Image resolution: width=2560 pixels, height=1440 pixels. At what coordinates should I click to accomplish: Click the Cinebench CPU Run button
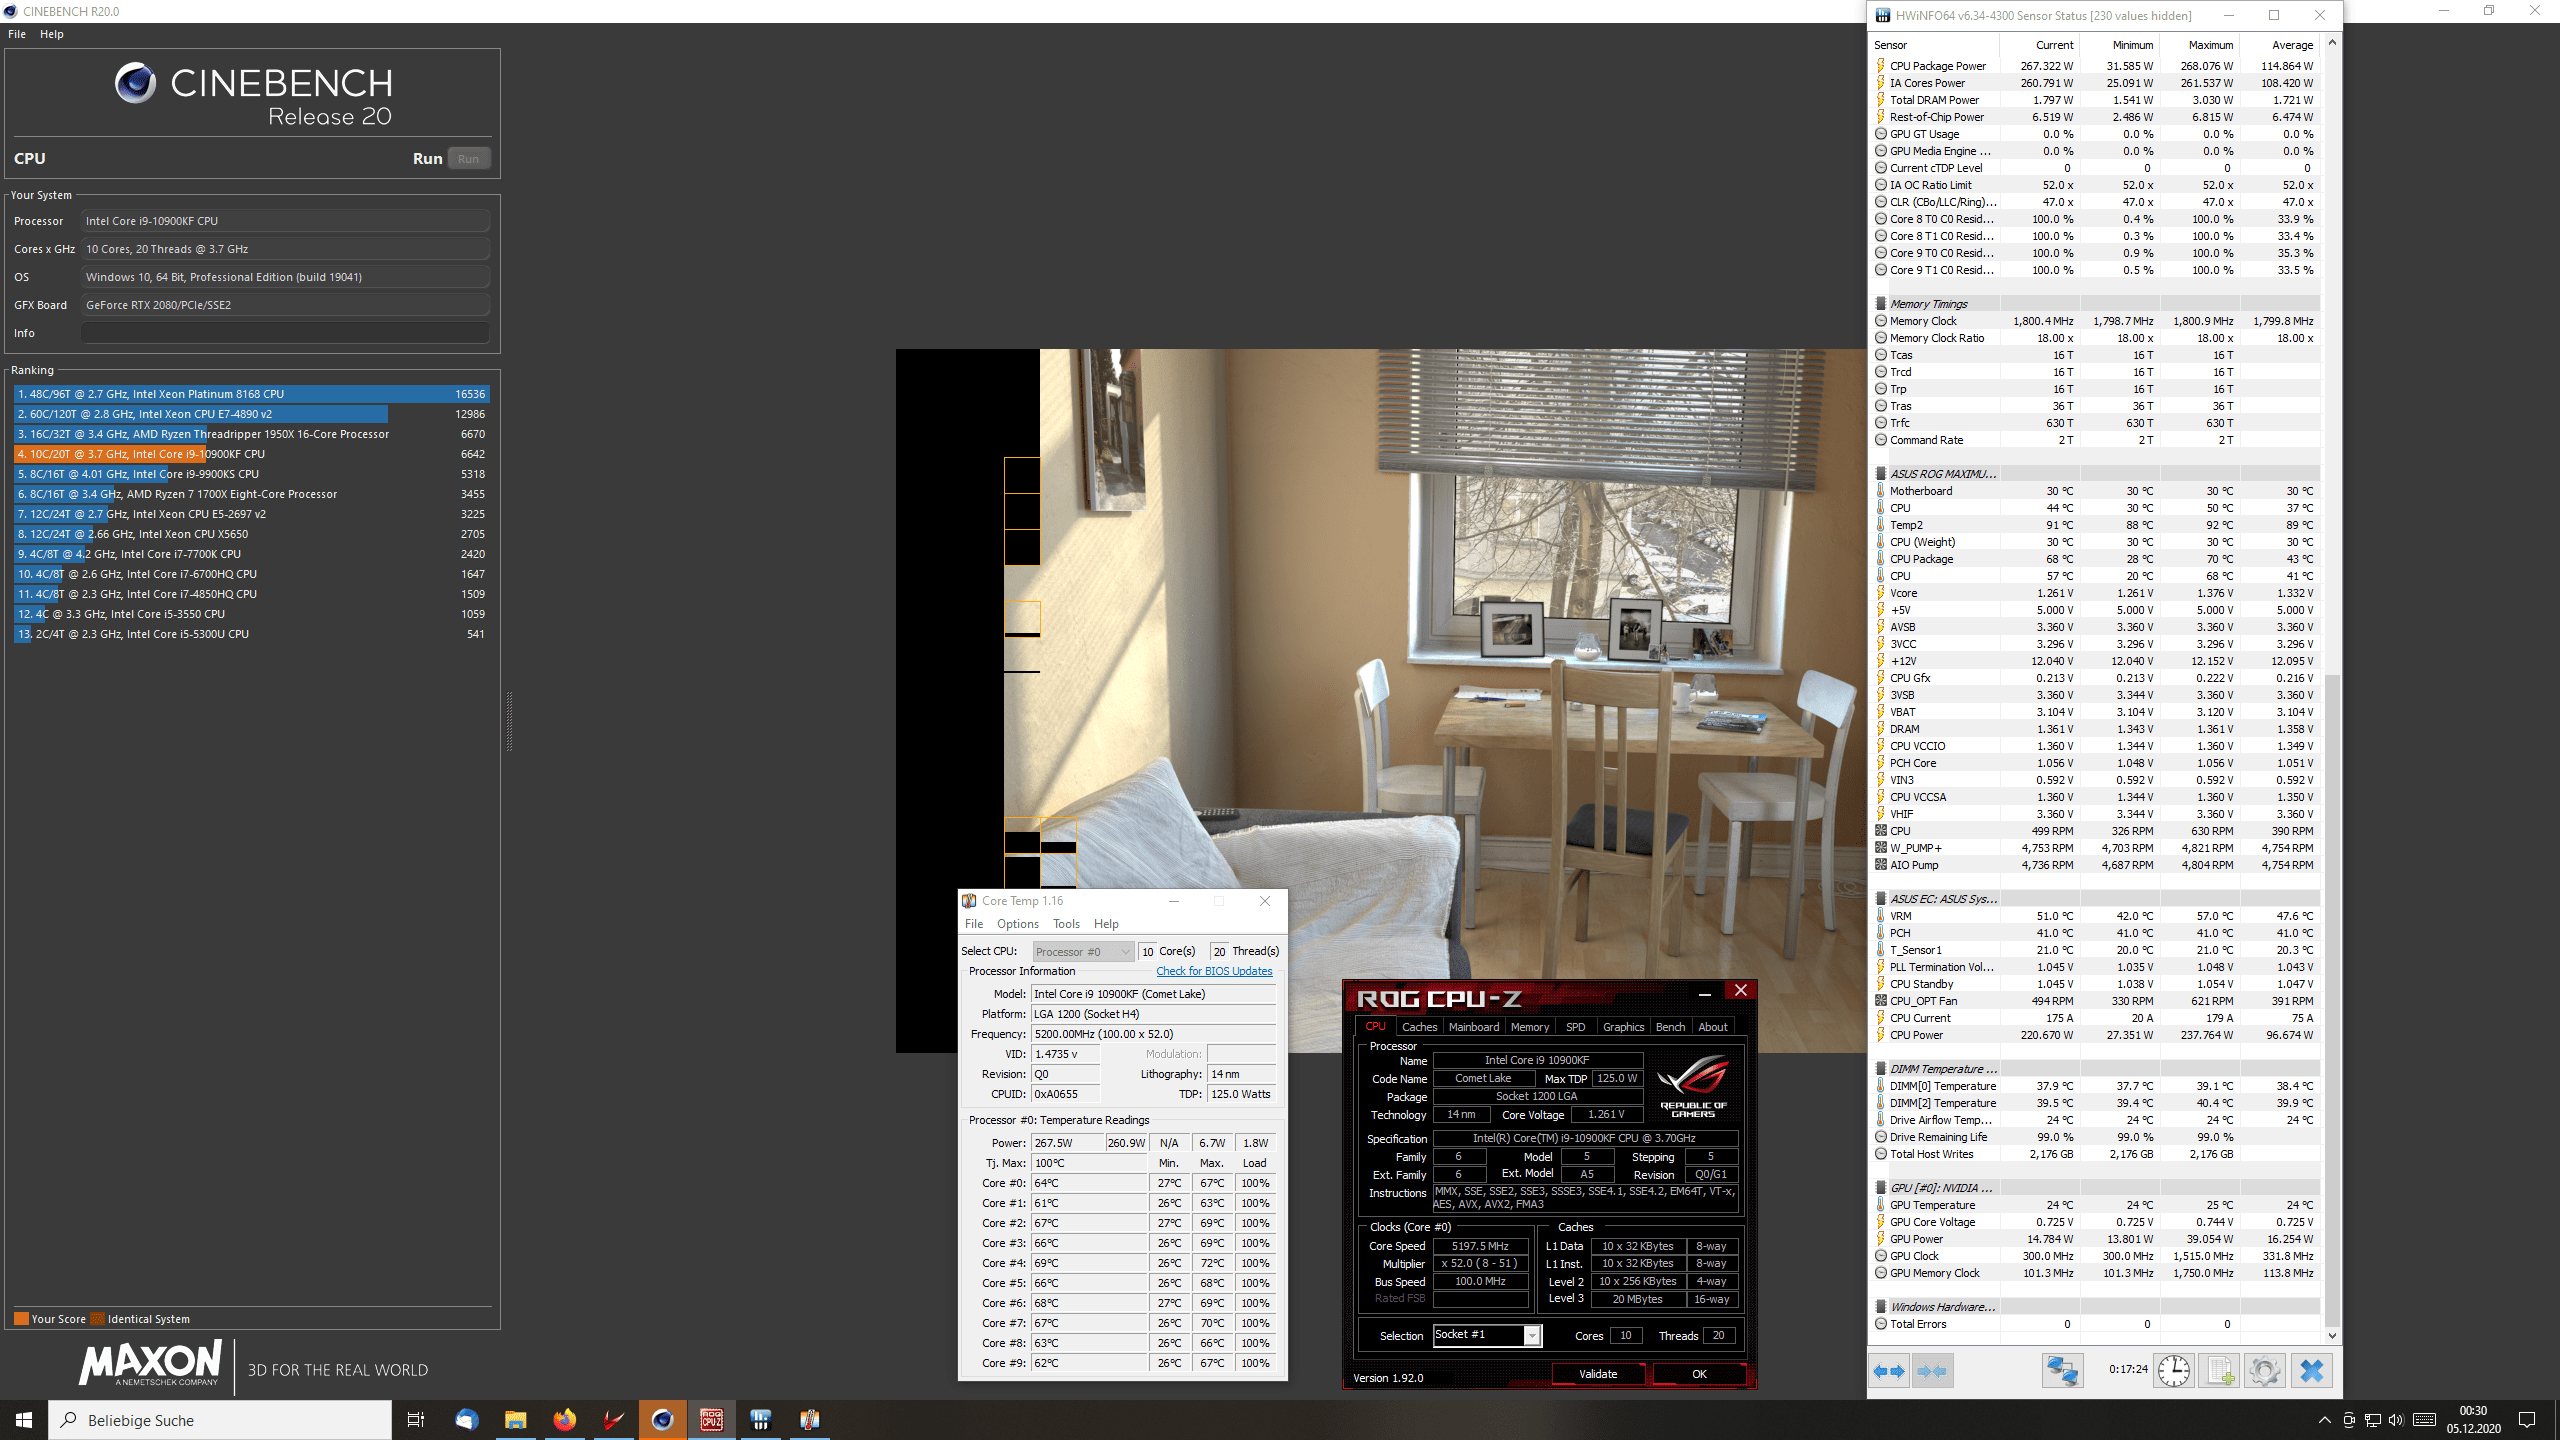pos(468,159)
